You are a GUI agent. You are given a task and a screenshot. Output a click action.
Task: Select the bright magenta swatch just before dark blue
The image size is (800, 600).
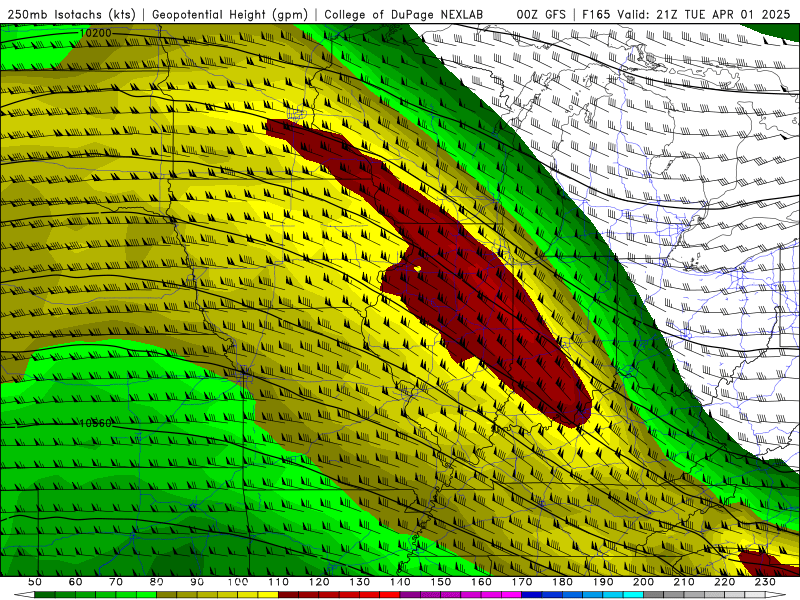point(511,595)
